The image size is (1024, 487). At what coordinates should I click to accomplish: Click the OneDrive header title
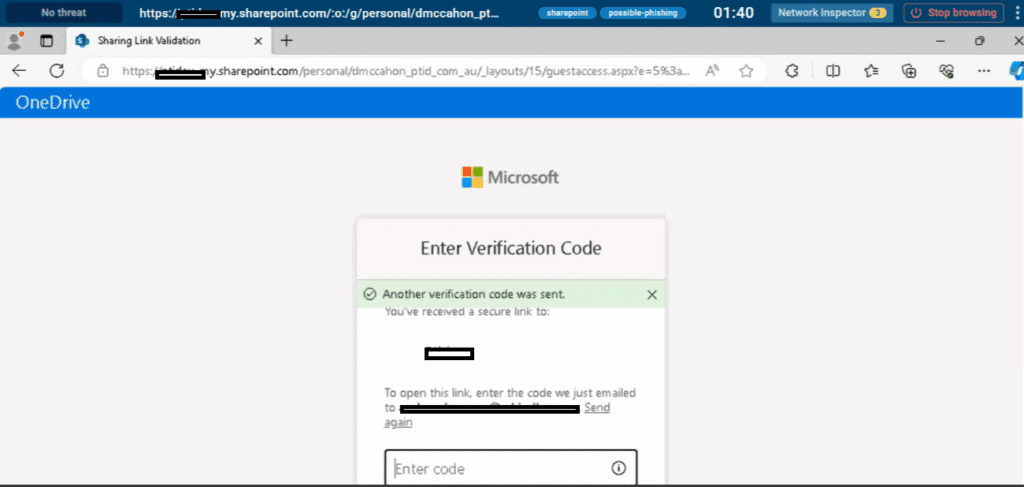[x=53, y=102]
